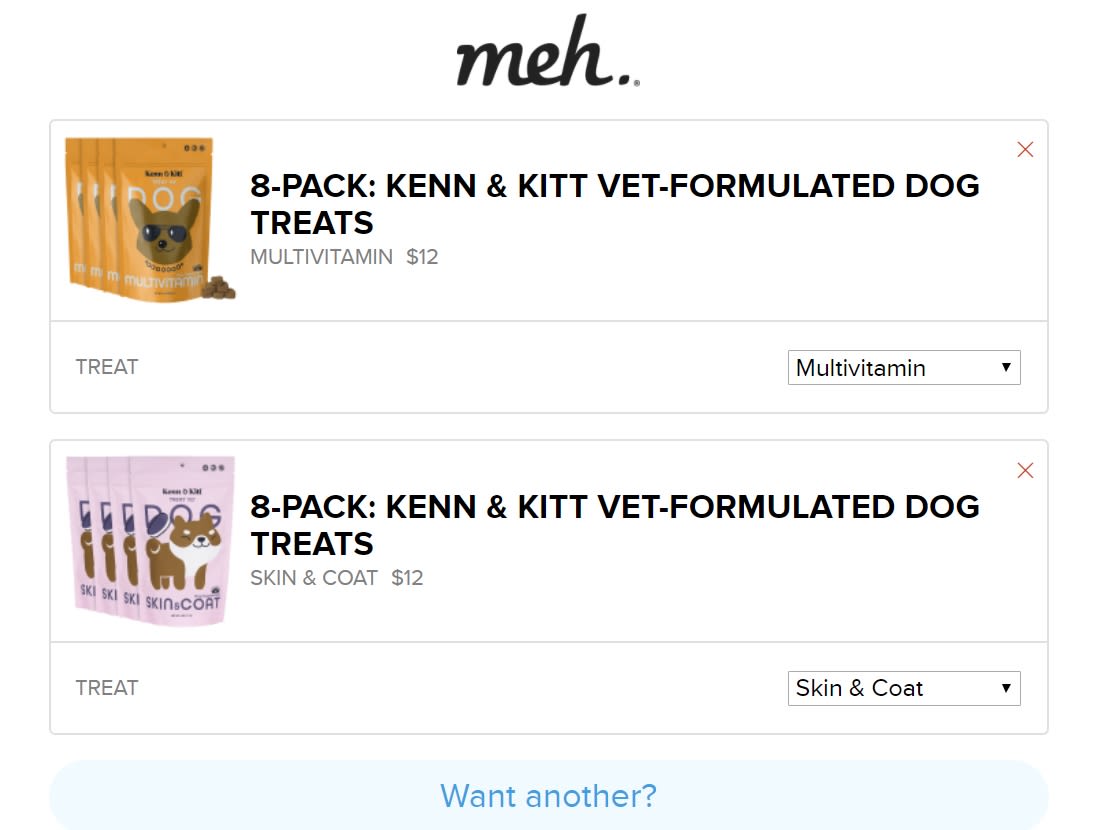Click the orange Multivitamin treats product image
Screen dimensions: 1095x830
[150, 220]
